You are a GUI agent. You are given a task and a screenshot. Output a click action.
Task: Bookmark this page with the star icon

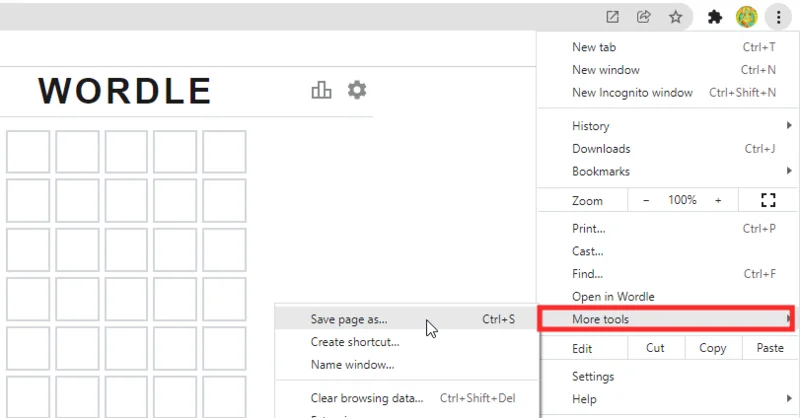coord(676,17)
